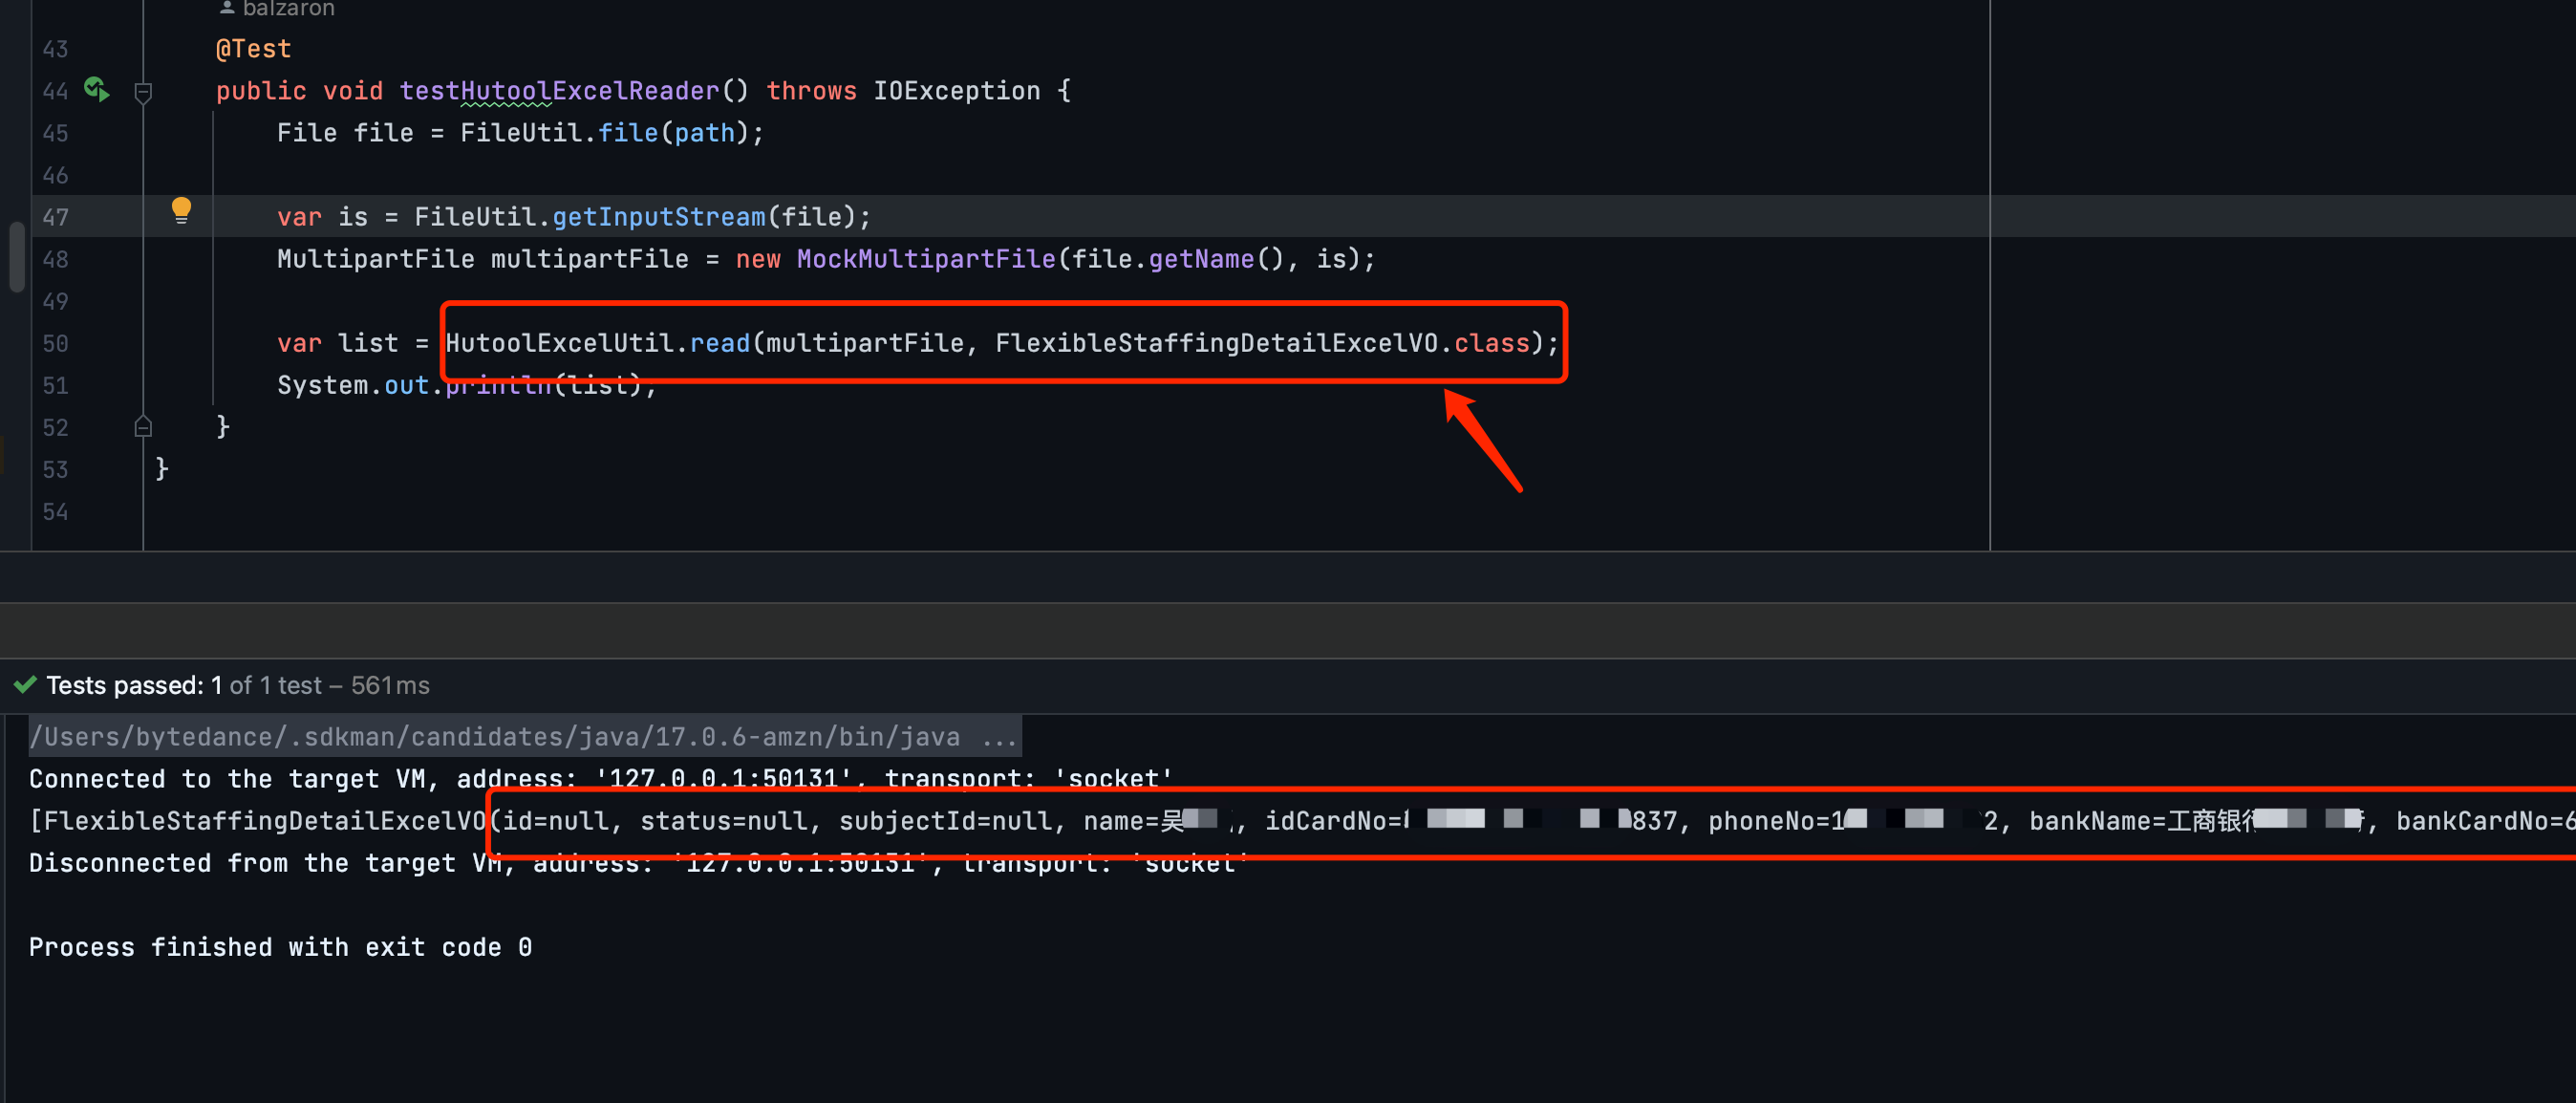Expand truncated java command with ellipsis

[x=998, y=736]
